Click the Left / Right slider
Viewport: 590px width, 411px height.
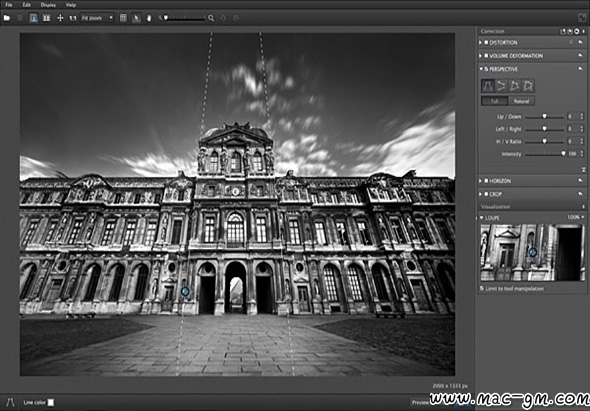click(x=544, y=129)
